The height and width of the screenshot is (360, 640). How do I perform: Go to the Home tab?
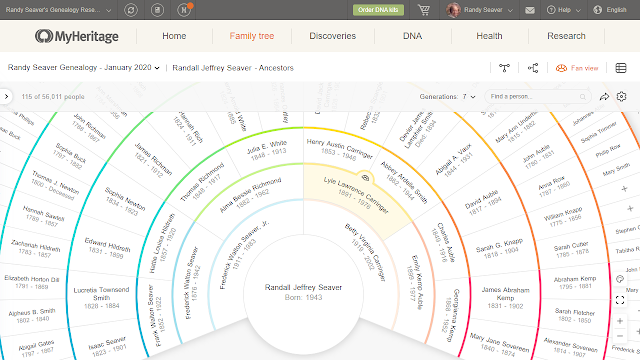[x=174, y=36]
